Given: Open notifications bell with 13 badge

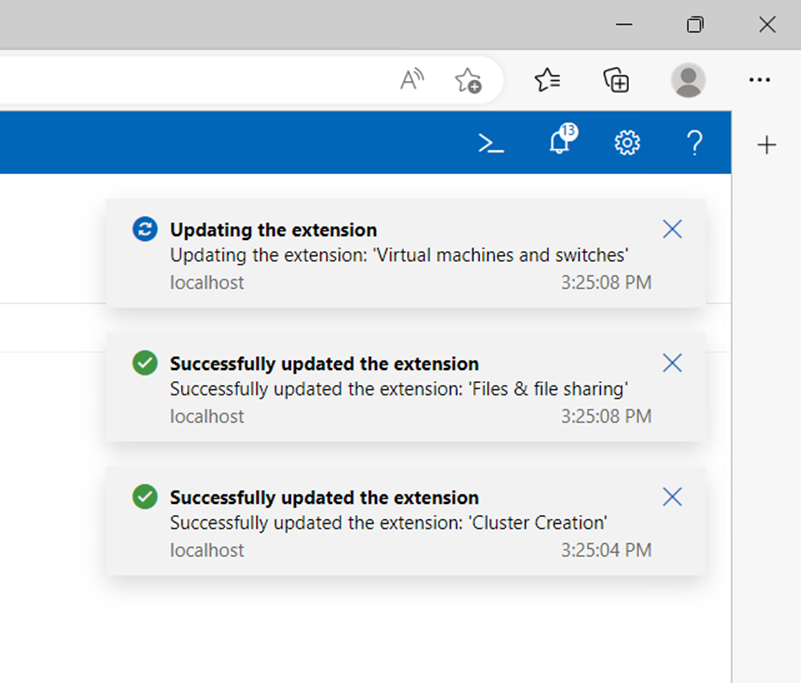Looking at the screenshot, I should click(562, 139).
